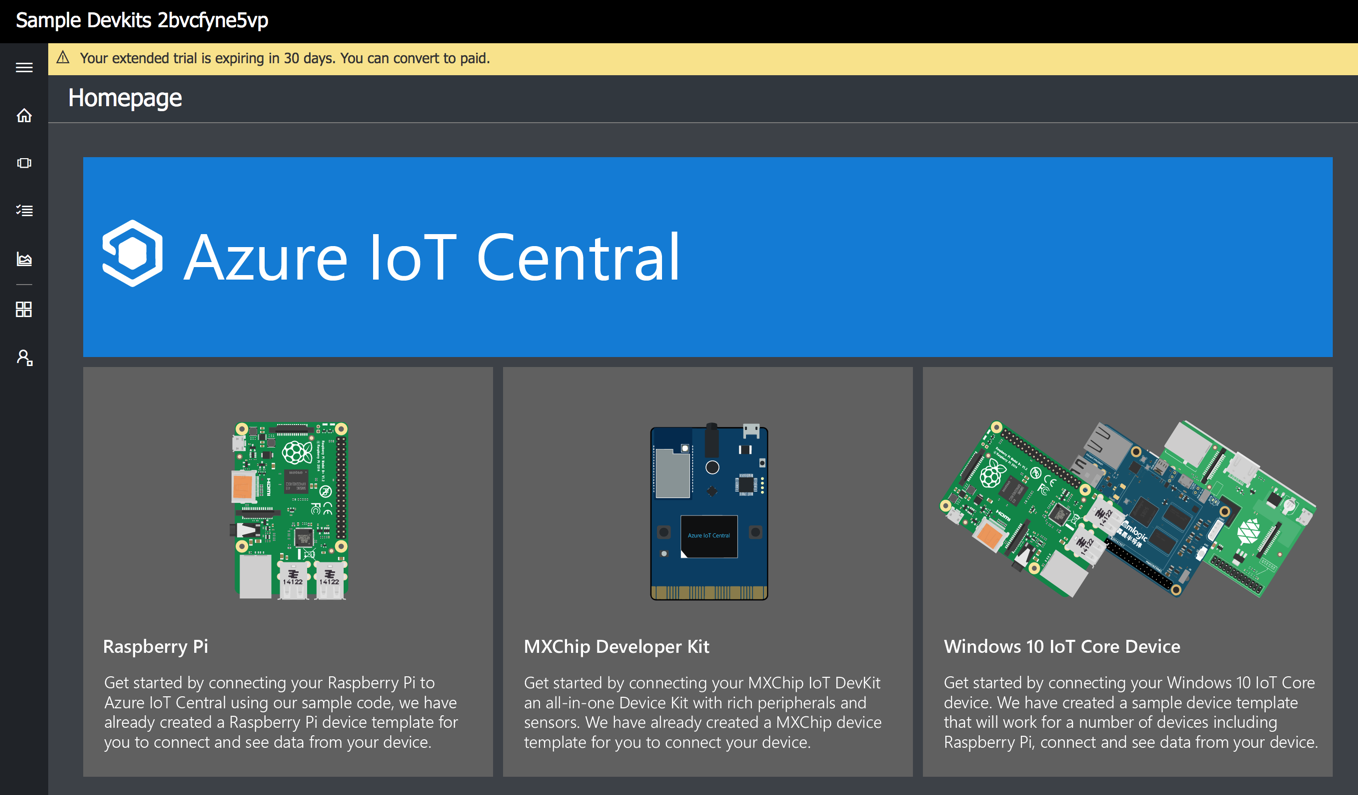Open the Devices icon in the sidebar
This screenshot has width=1358, height=795.
point(24,163)
